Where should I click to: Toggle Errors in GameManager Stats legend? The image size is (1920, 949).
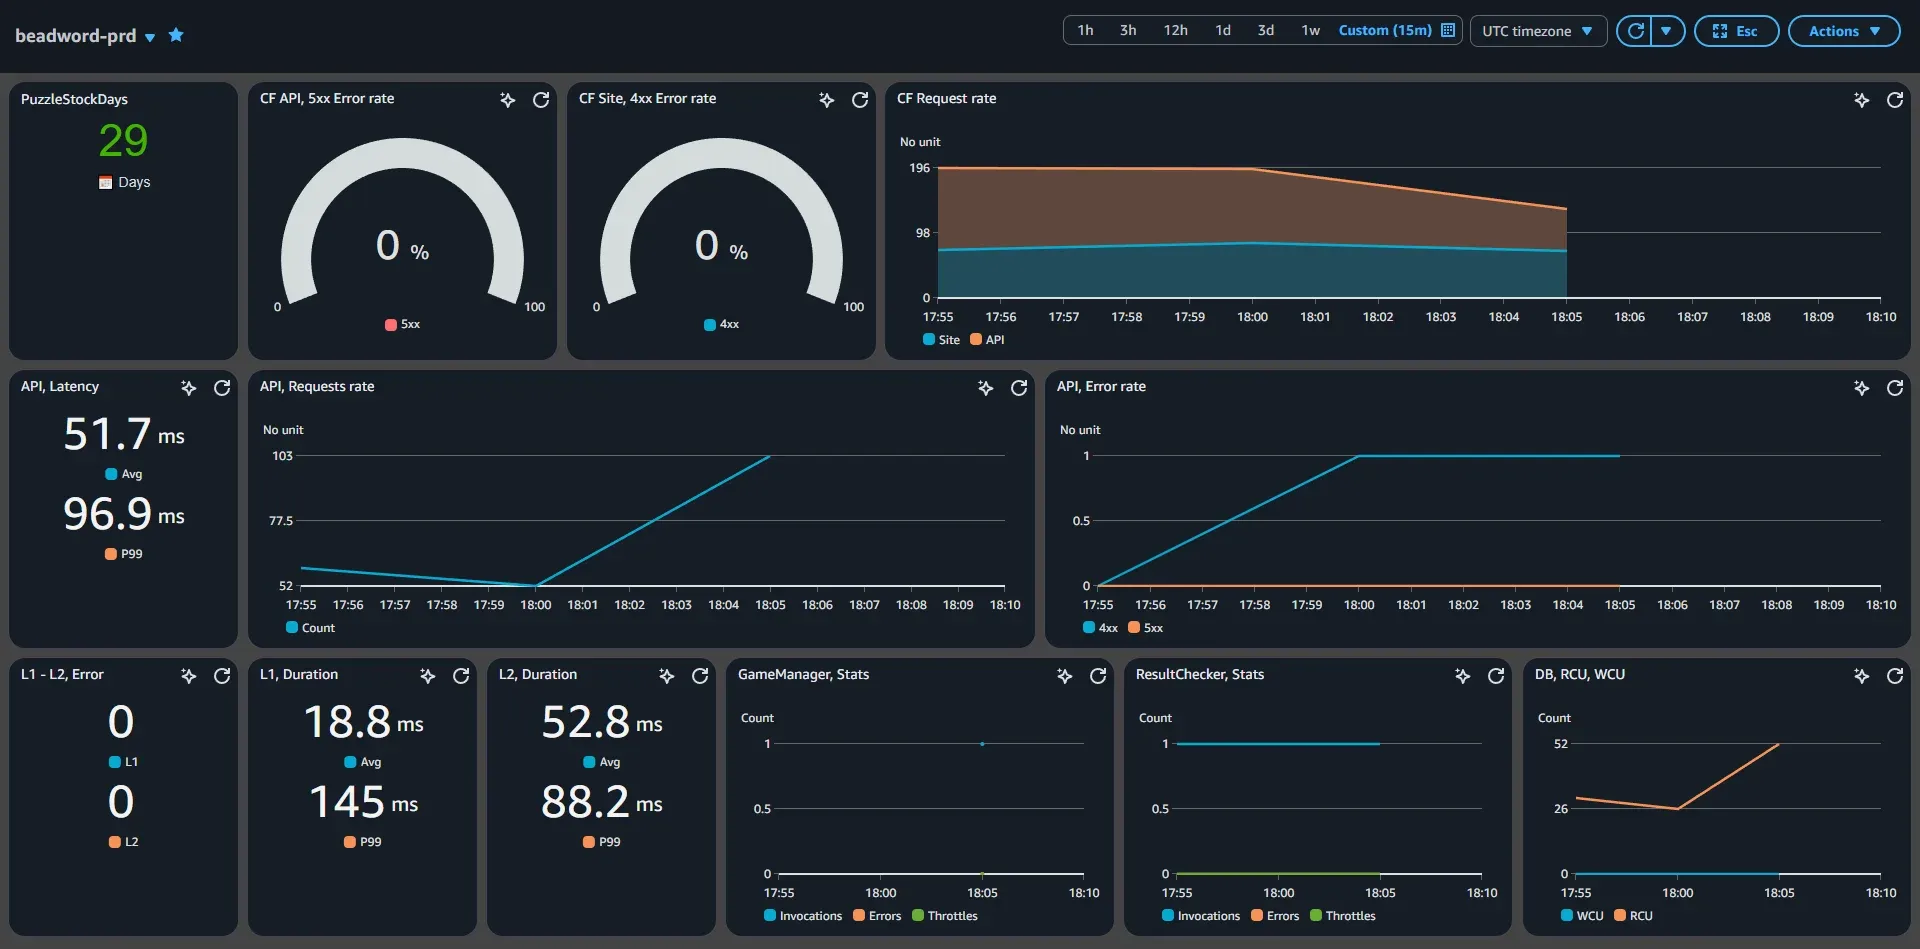[877, 916]
